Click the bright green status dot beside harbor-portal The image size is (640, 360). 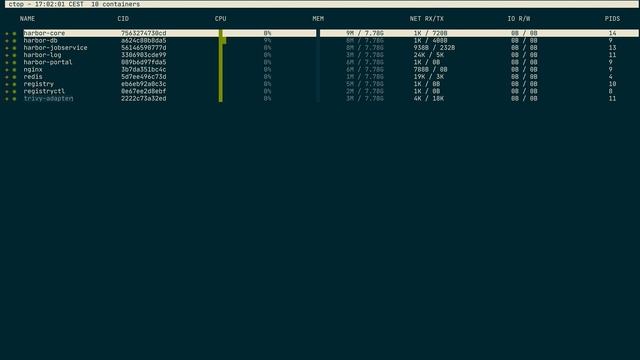pos(14,62)
